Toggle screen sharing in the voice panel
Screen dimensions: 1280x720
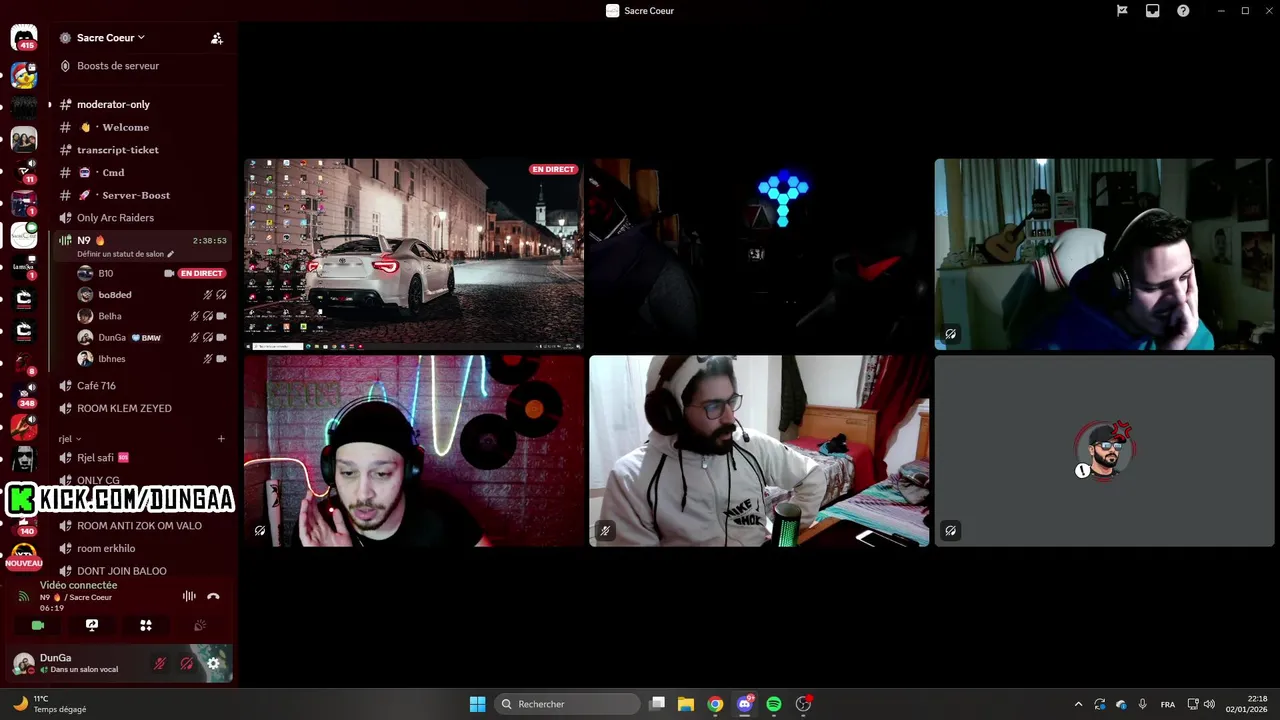(92, 625)
